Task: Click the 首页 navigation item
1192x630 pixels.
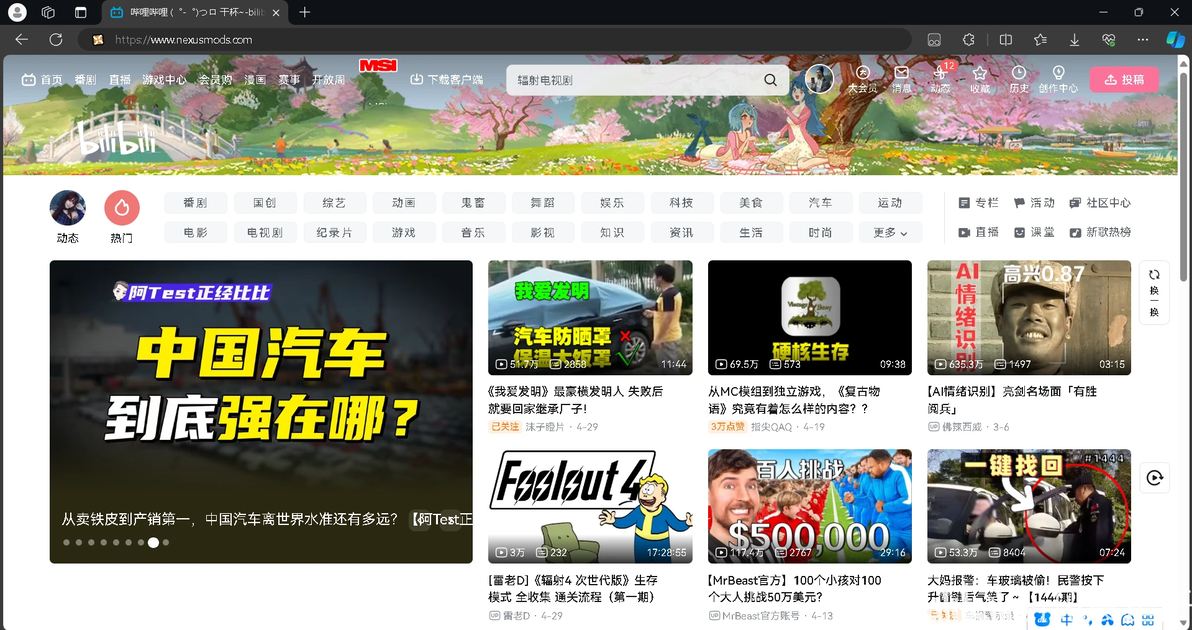Action: coord(42,79)
